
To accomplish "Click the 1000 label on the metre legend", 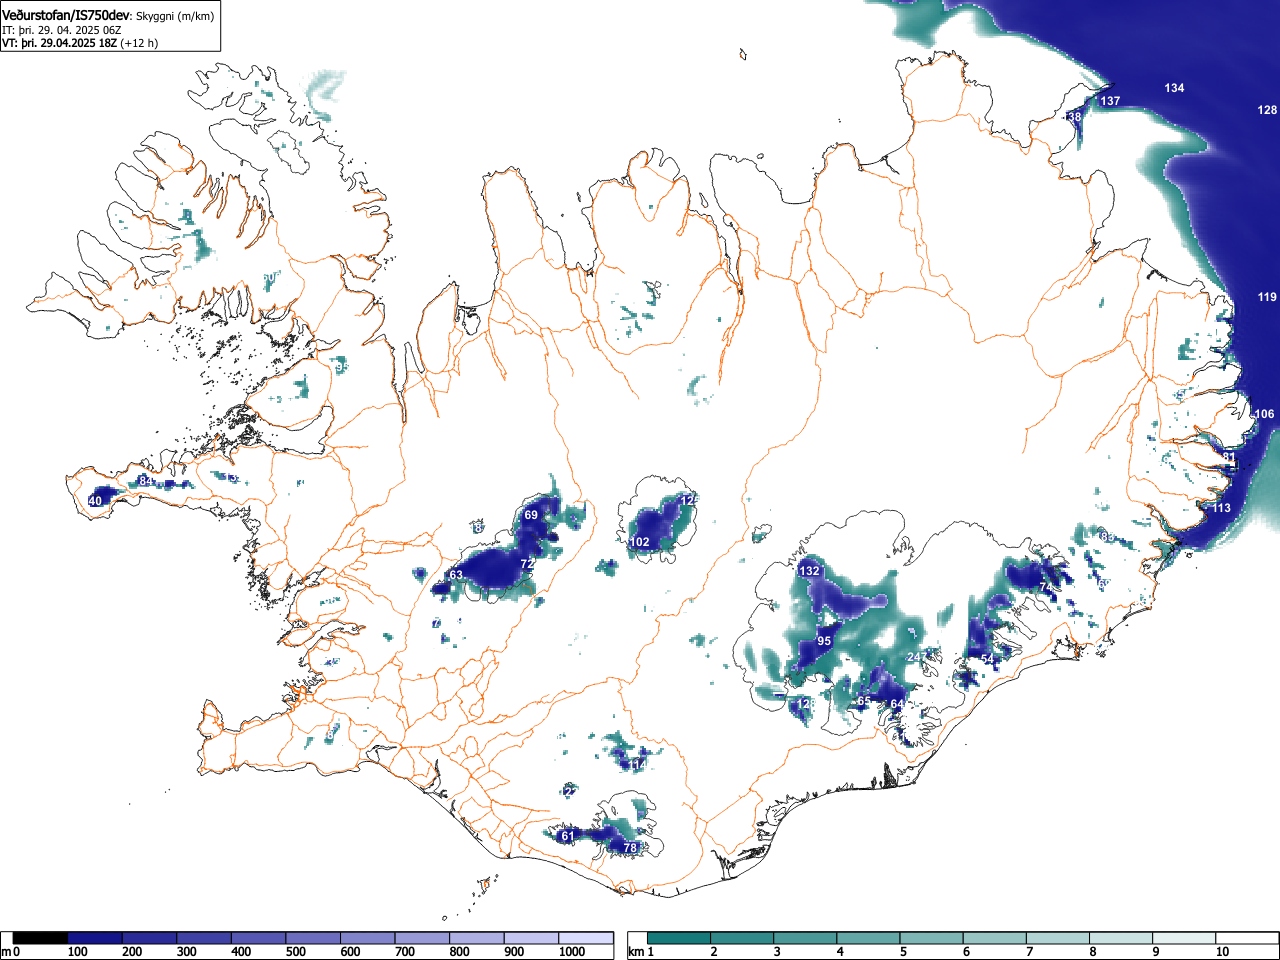I will pyautogui.click(x=572, y=952).
